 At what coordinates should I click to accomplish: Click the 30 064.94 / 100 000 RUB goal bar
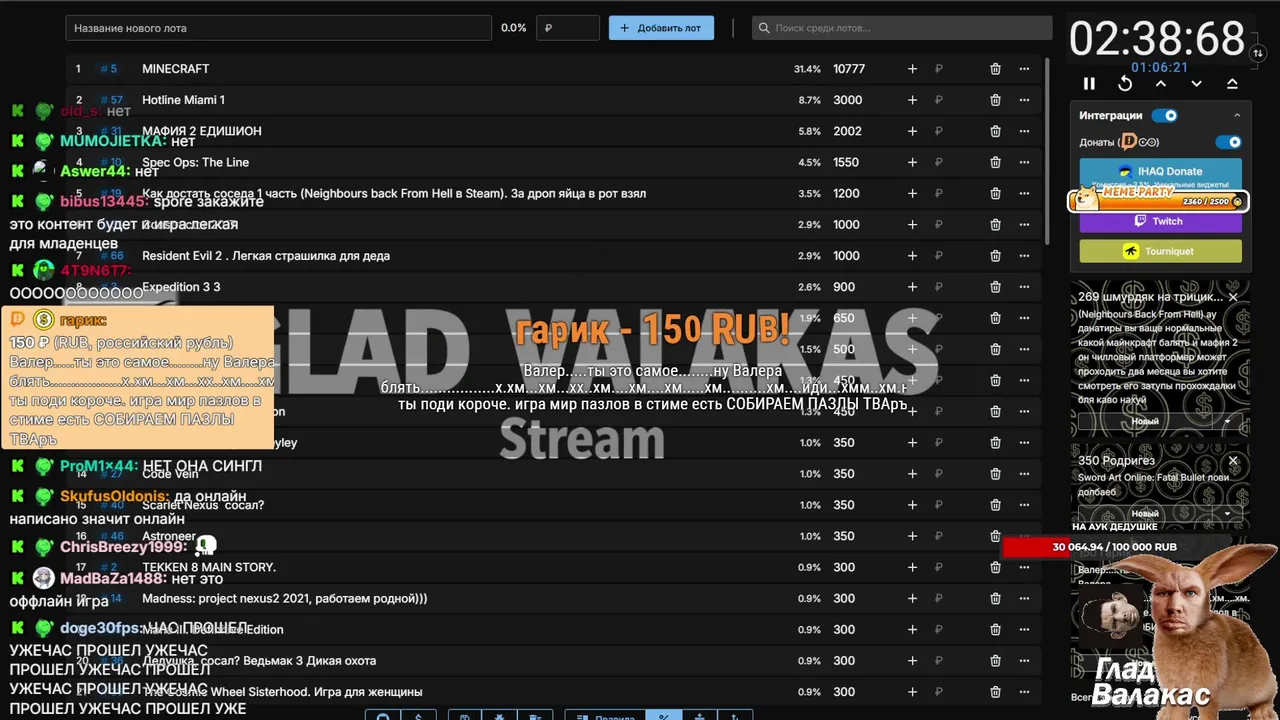point(1114,547)
